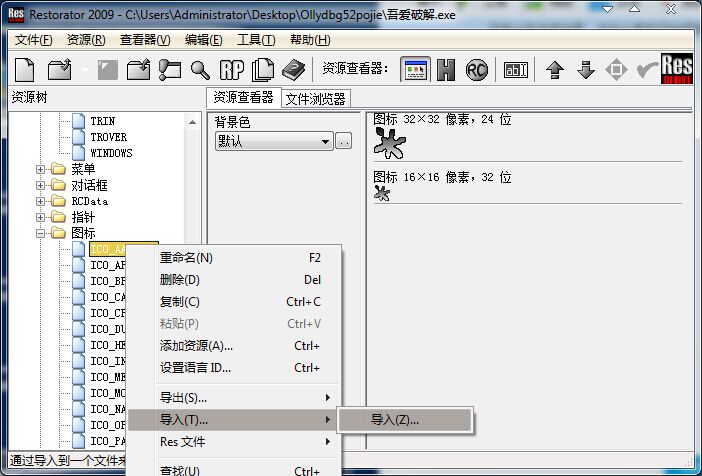
Task: Select the default resource viewer mode icon
Action: pyautogui.click(x=415, y=69)
